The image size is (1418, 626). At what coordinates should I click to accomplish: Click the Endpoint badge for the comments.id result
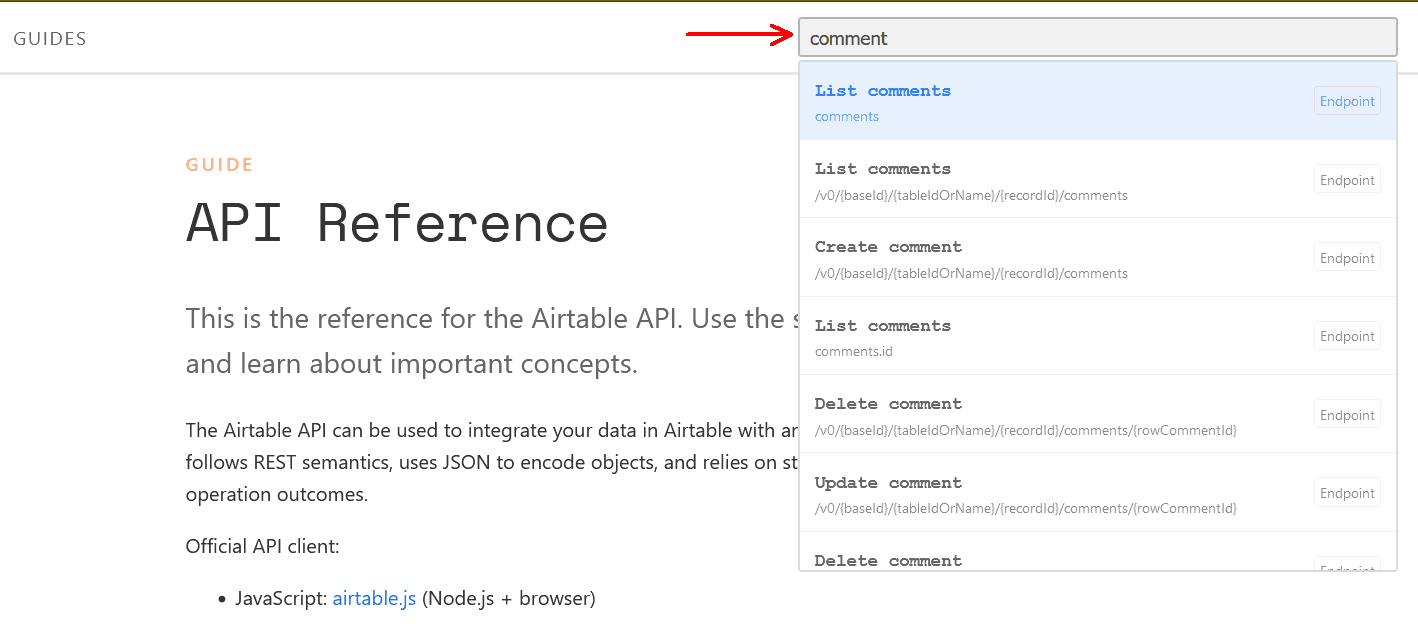[1346, 335]
